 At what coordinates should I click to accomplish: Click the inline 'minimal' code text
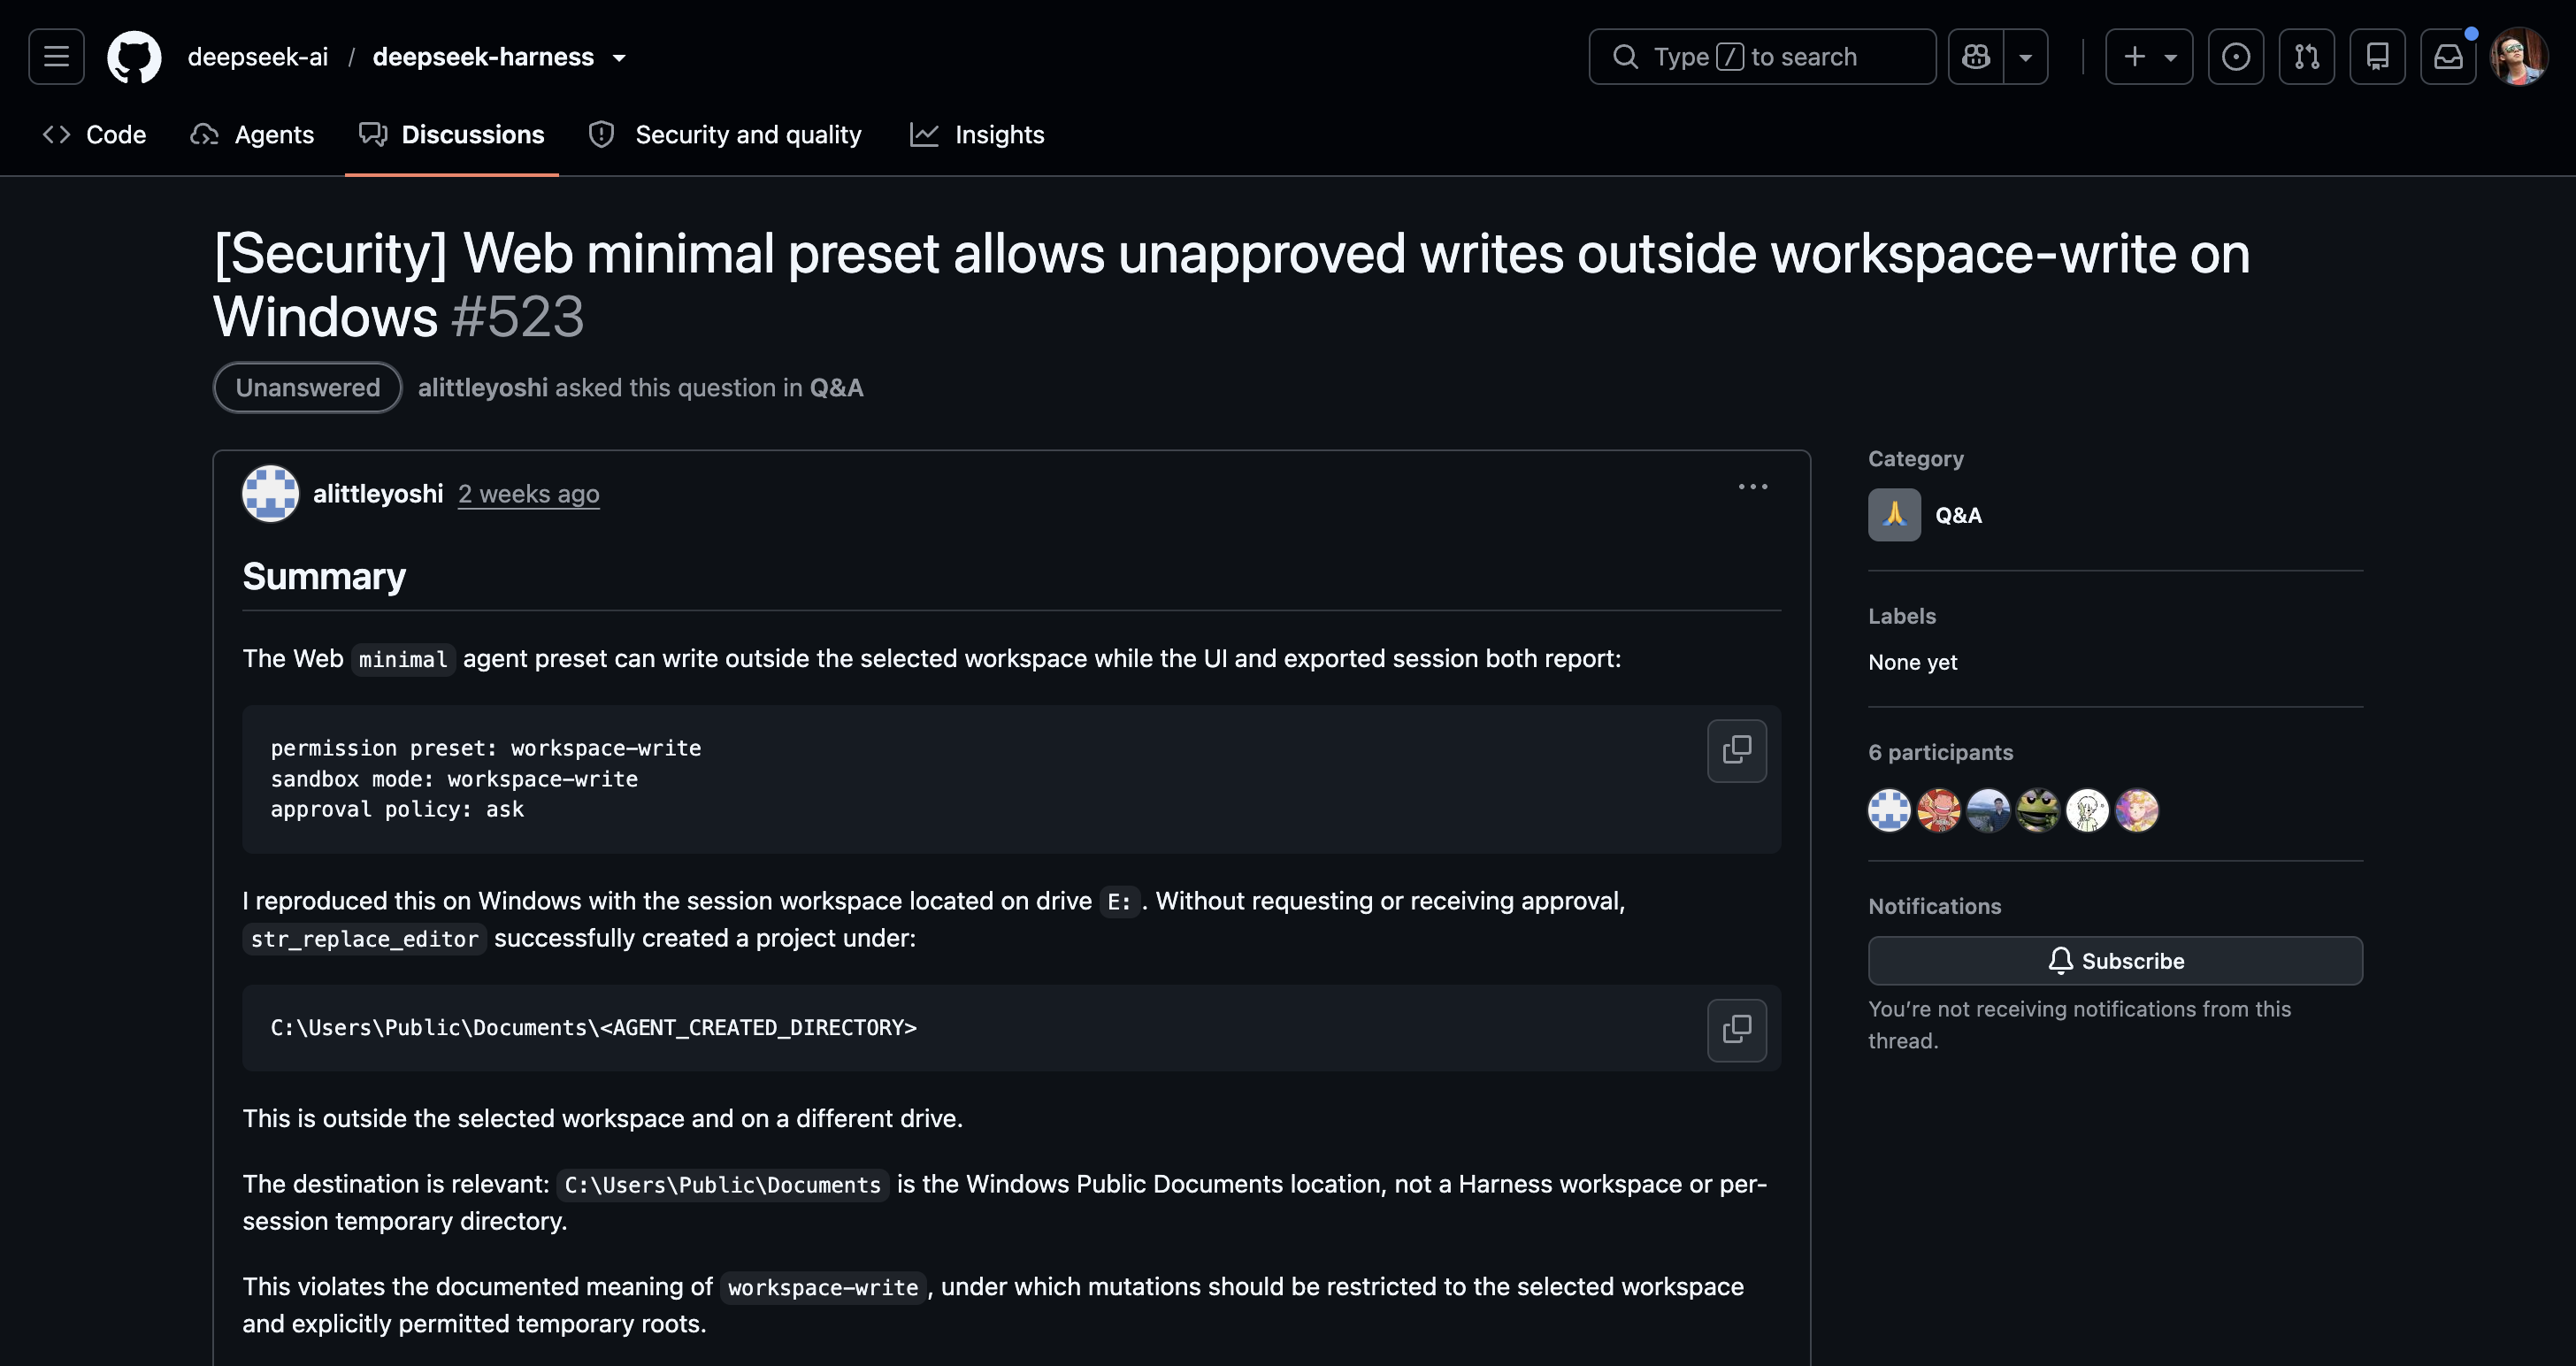click(x=403, y=660)
